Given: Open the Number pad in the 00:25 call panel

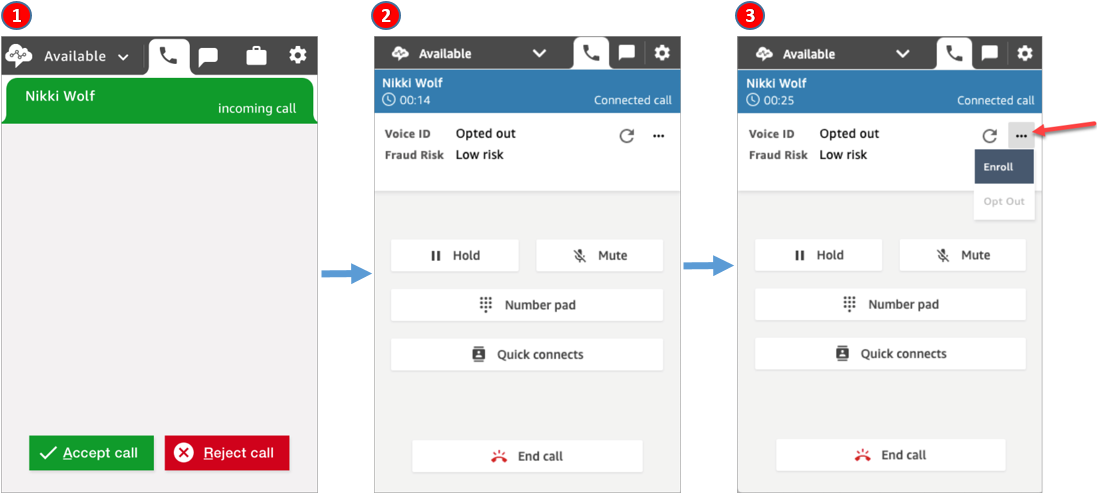Looking at the screenshot, I should tap(890, 305).
